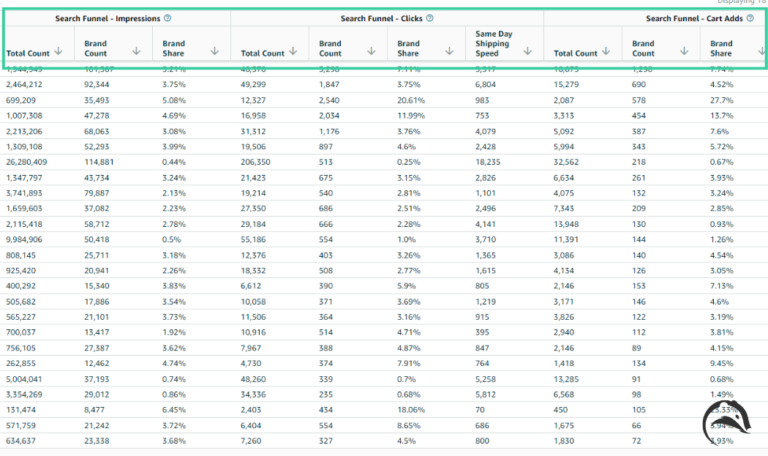Select the 48,260 clicks total value
The image size is (768, 456).
(x=253, y=379)
